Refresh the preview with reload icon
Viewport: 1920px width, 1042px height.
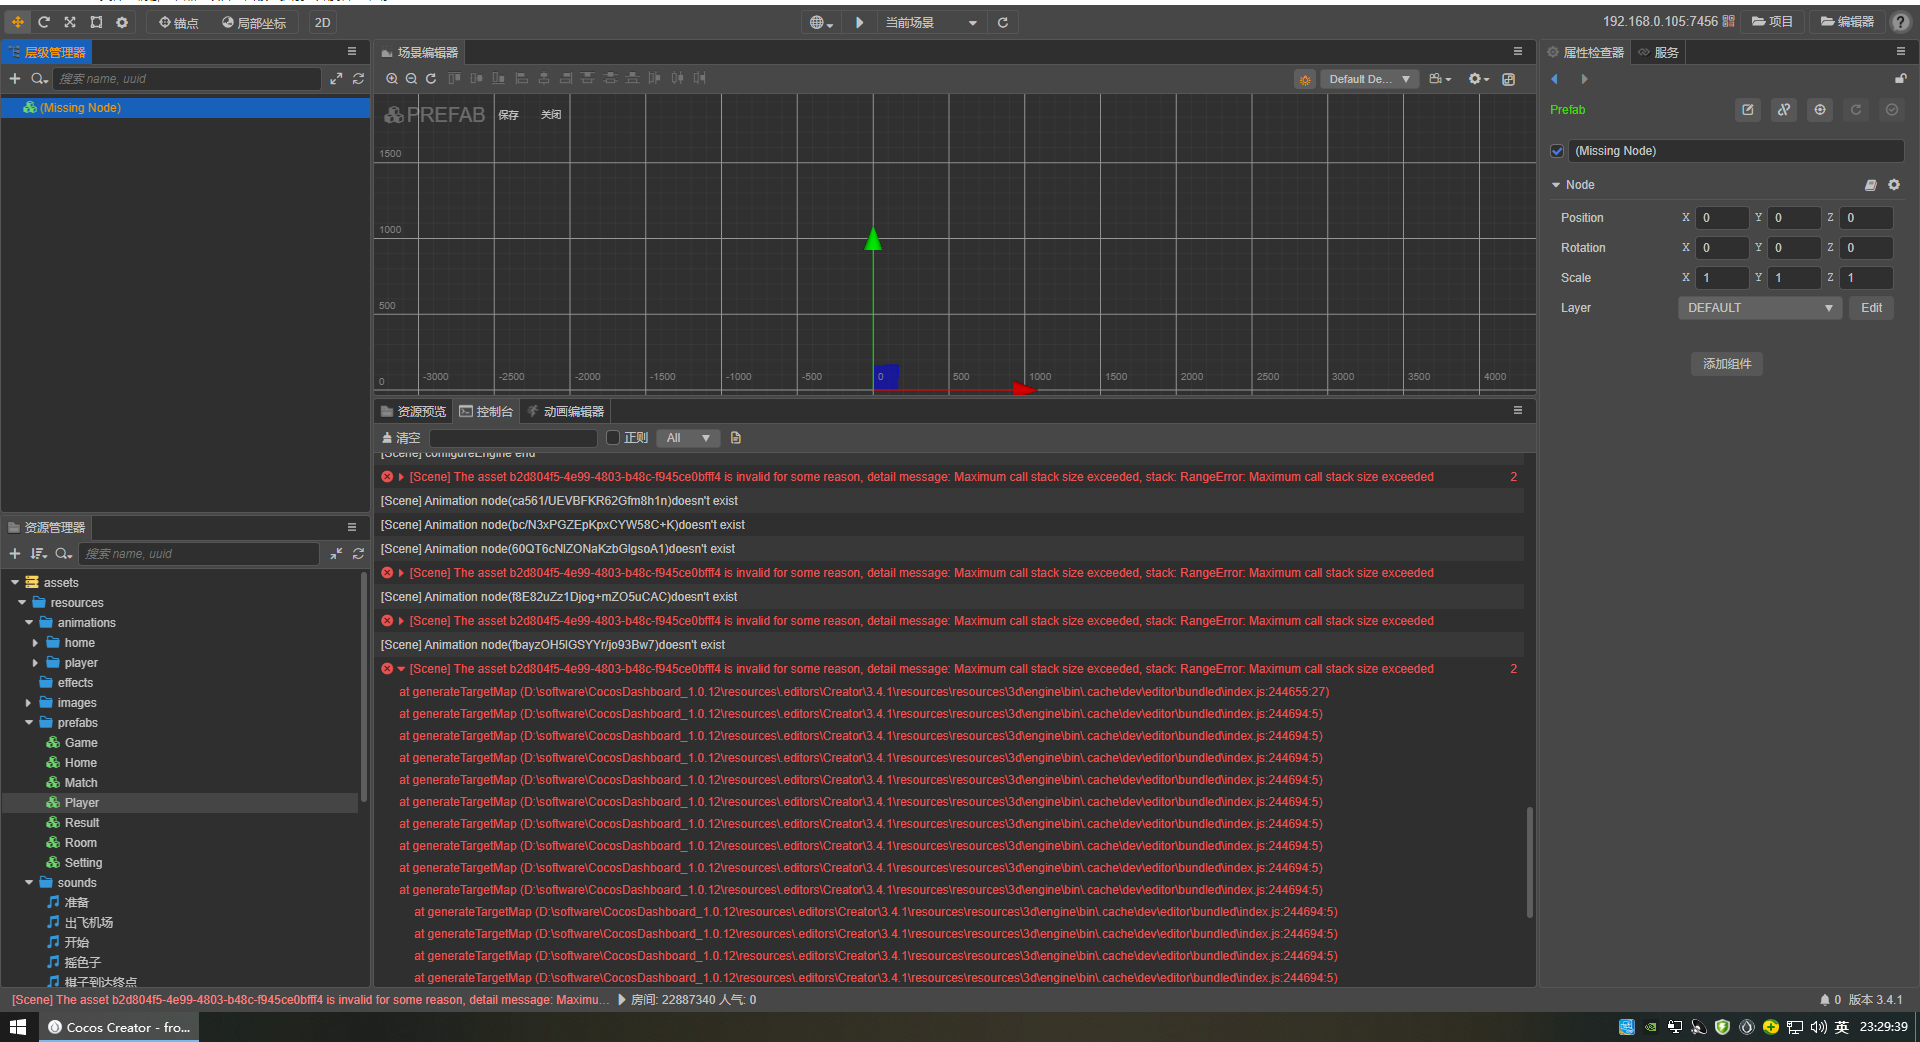(1003, 22)
